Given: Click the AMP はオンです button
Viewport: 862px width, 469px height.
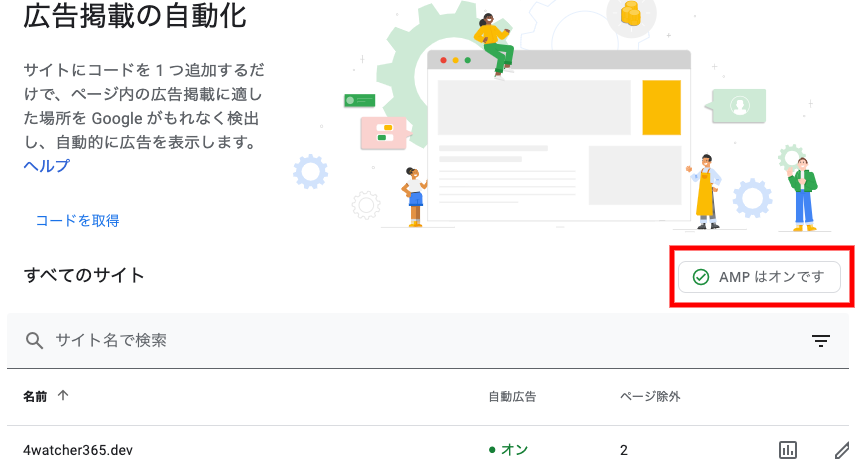Looking at the screenshot, I should (x=759, y=277).
